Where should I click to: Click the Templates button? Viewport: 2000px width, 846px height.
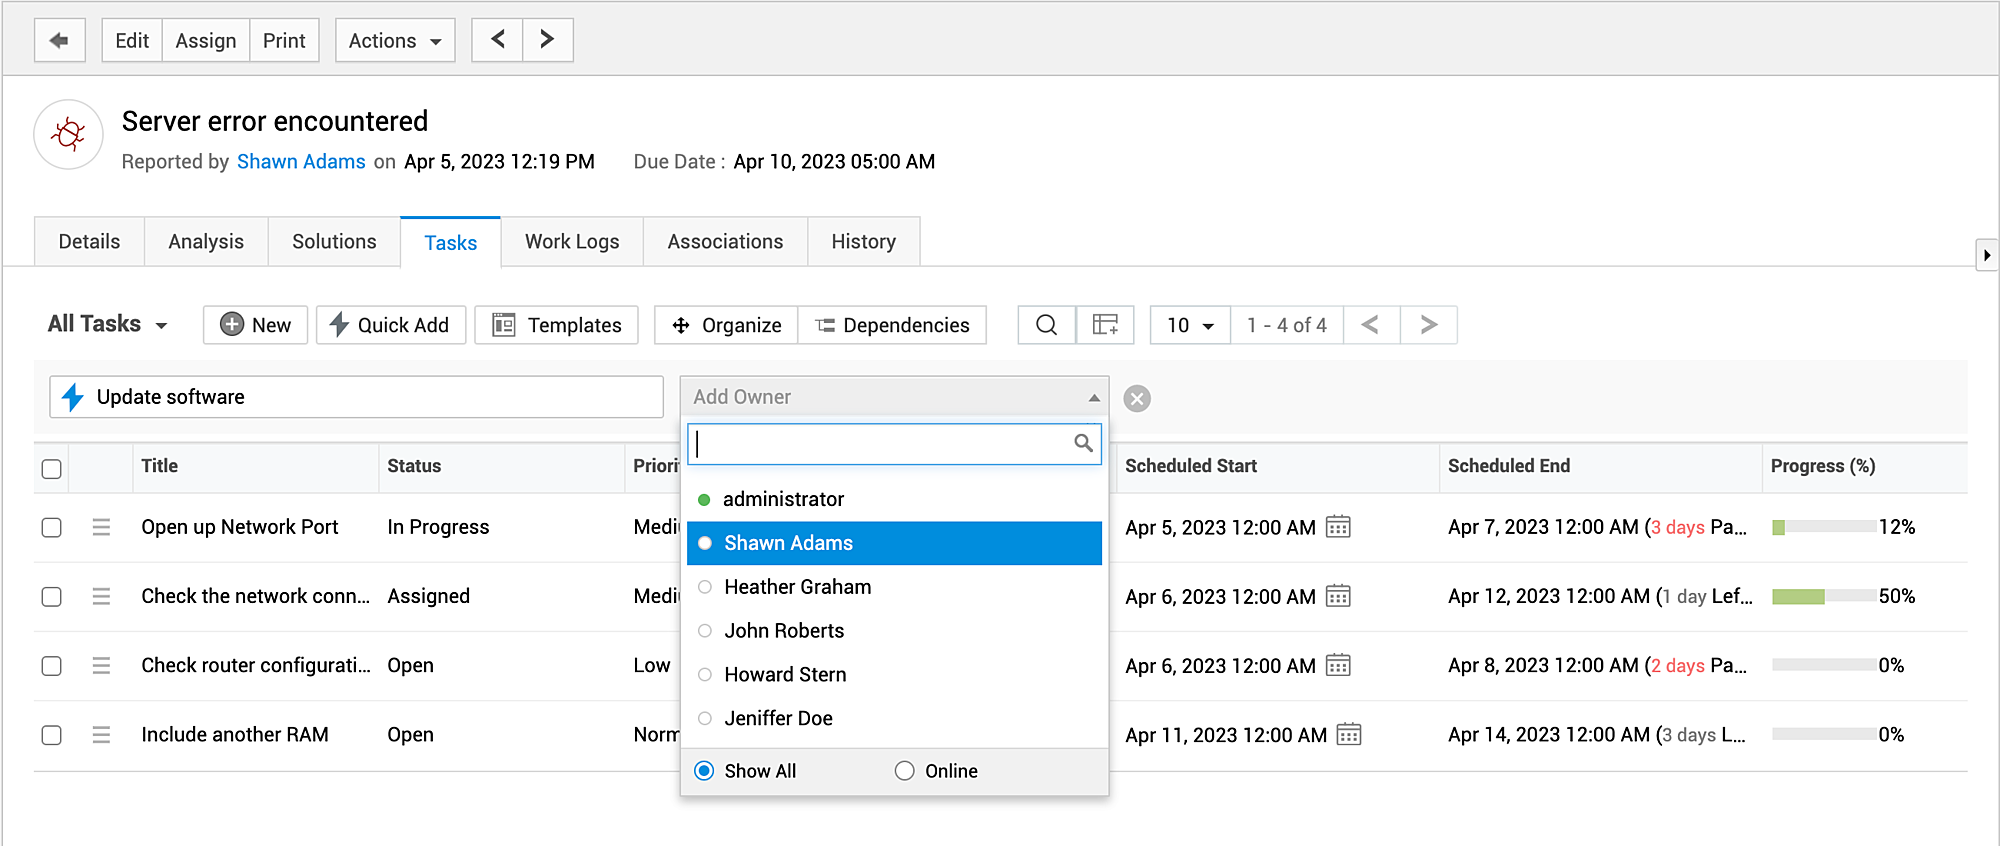pos(557,325)
